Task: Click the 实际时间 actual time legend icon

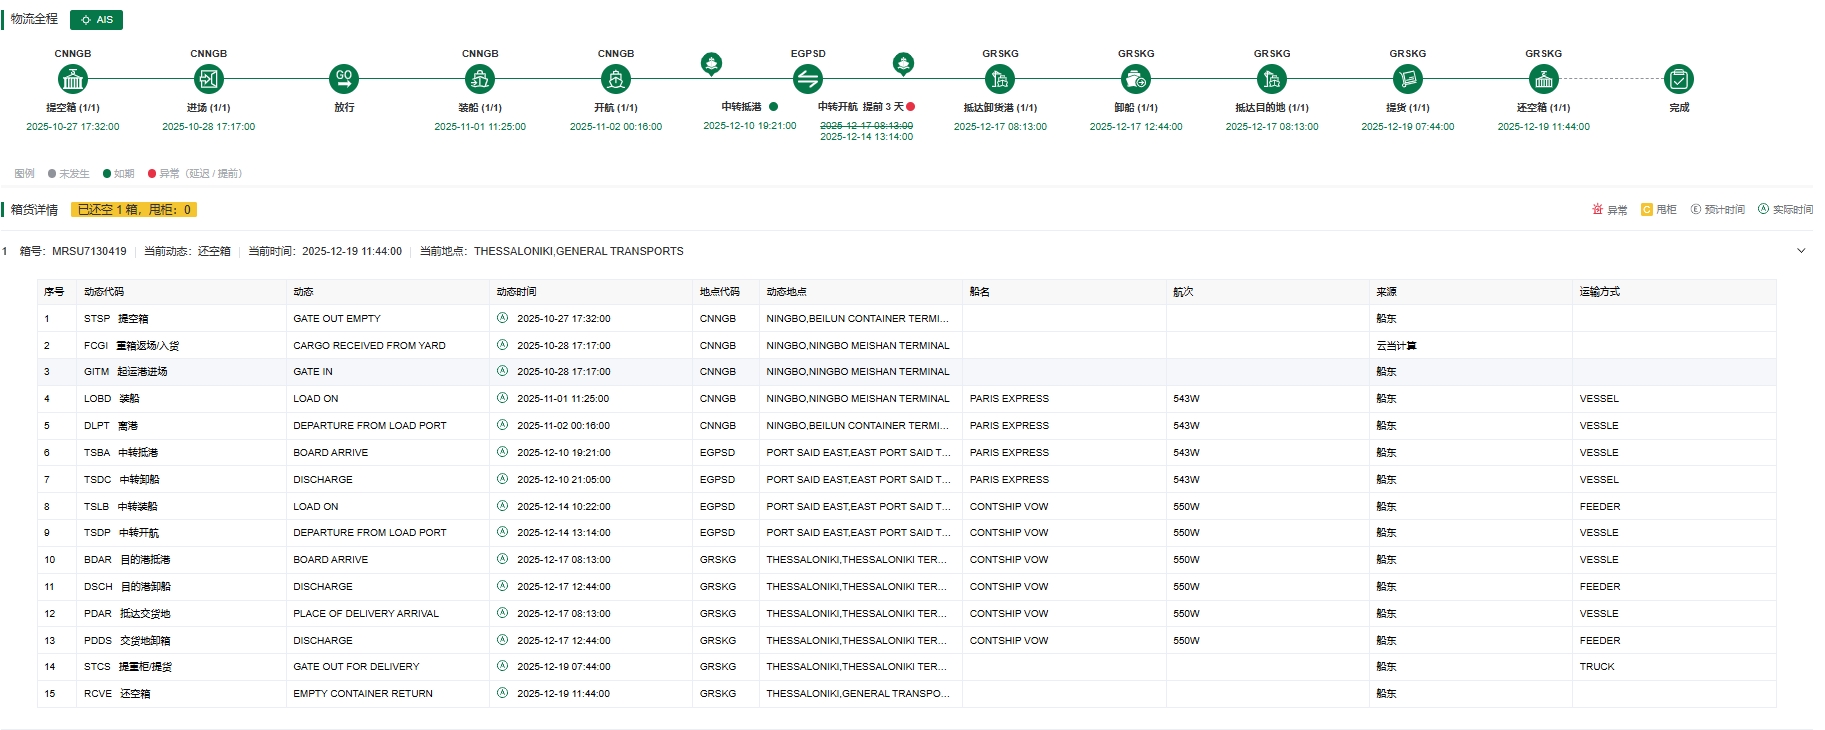Action: [1764, 210]
